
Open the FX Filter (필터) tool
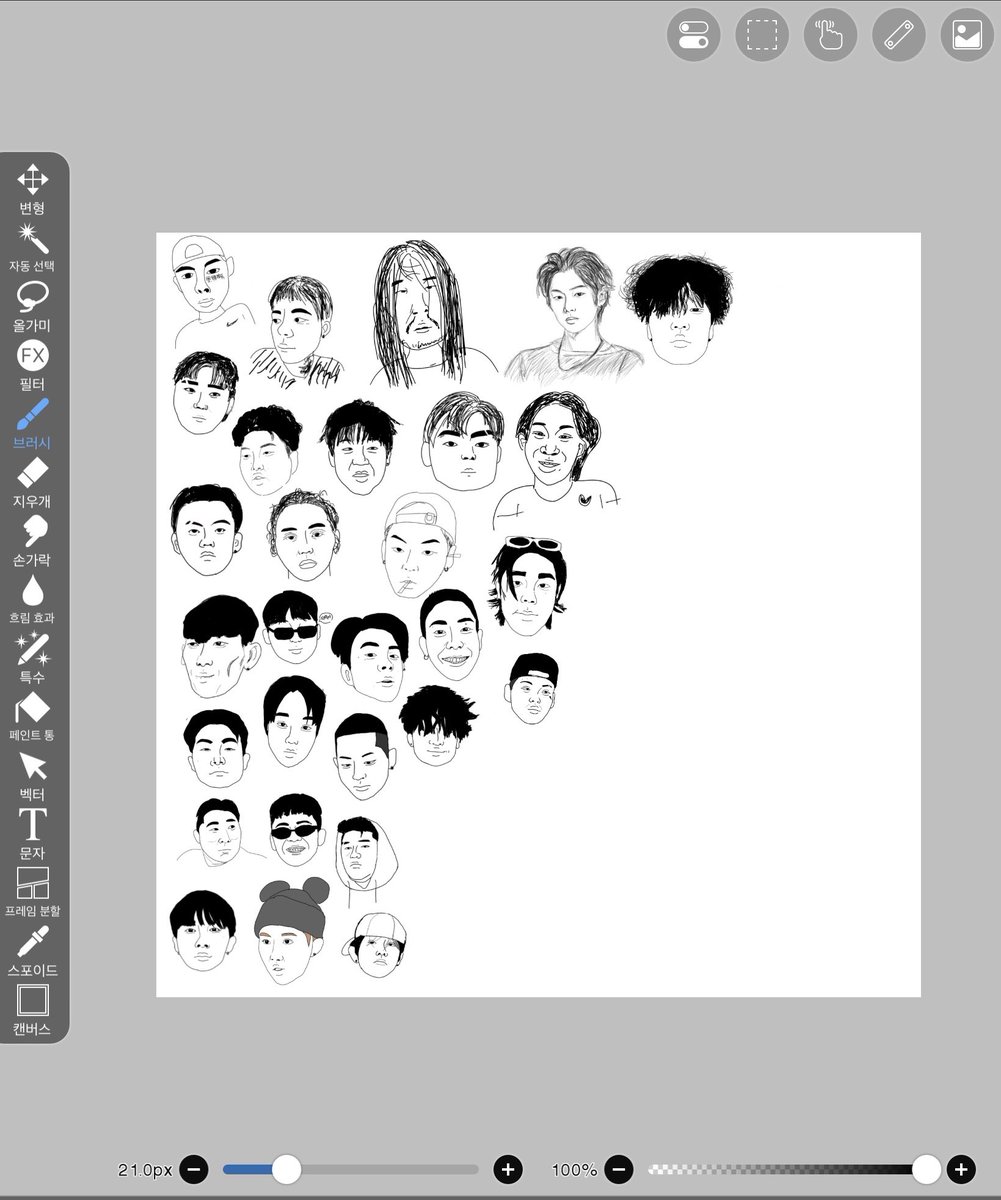click(x=33, y=365)
